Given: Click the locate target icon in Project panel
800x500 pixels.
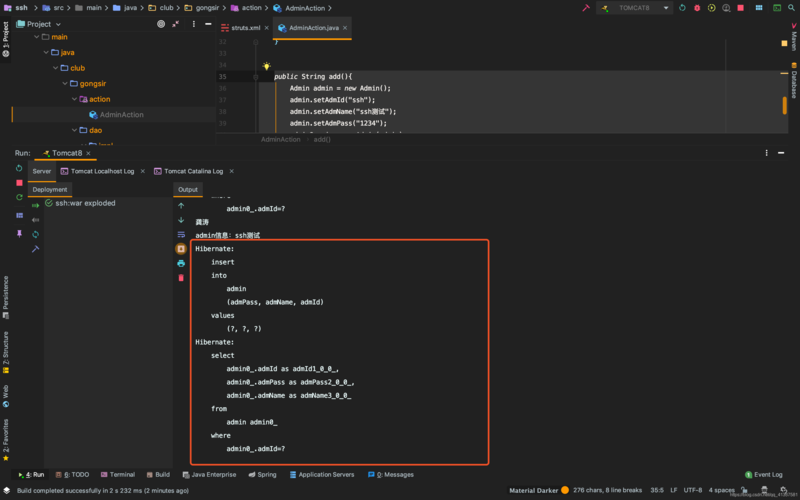Looking at the screenshot, I should [161, 24].
